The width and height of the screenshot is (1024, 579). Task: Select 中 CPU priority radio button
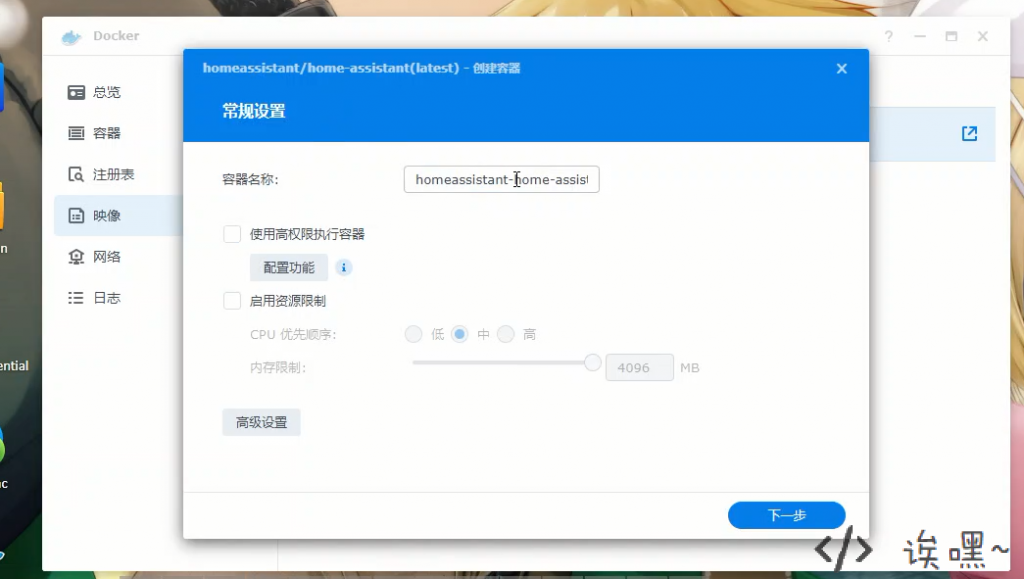[x=460, y=334]
